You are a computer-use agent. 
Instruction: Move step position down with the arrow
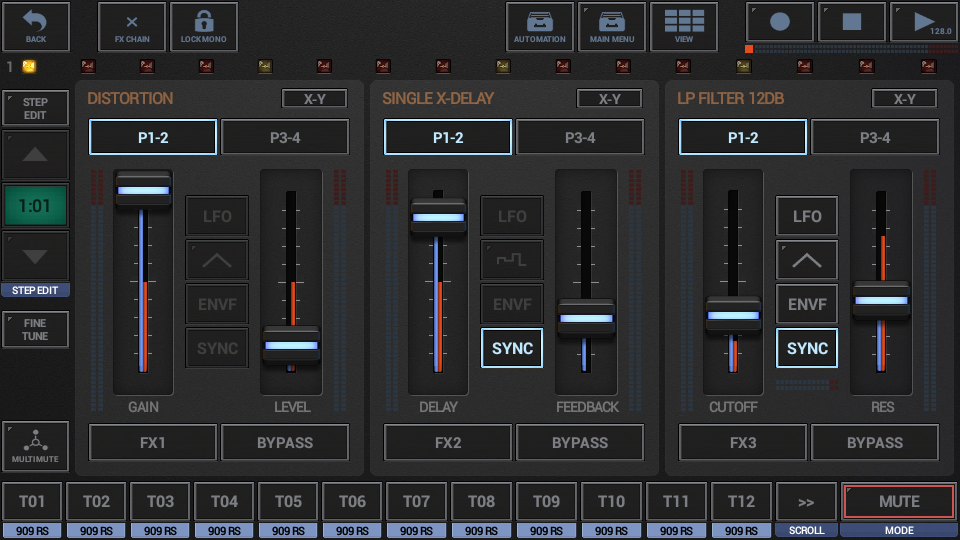(36, 257)
